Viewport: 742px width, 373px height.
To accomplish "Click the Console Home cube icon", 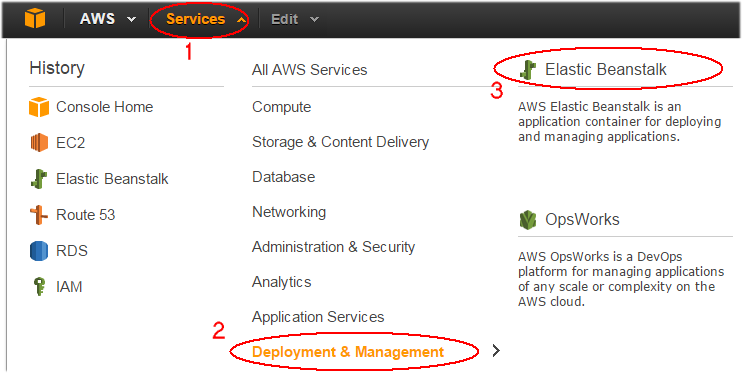I will [39, 107].
